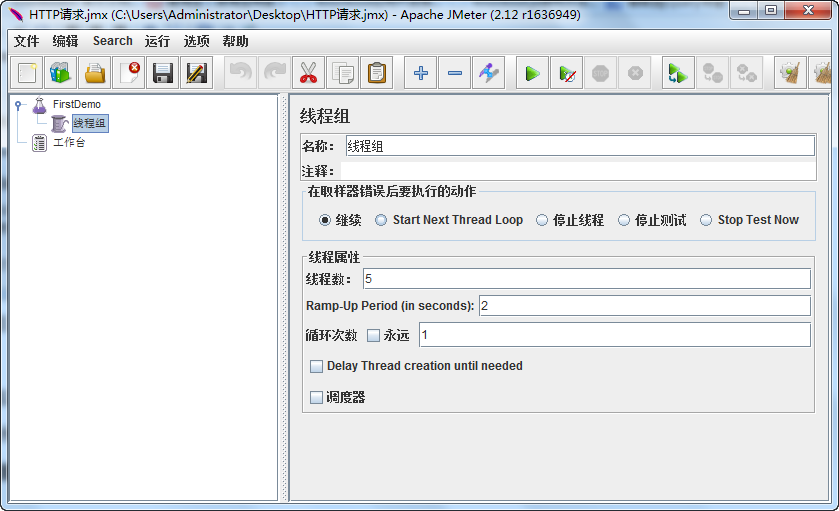This screenshot has height=511, width=839.
Task: Click the 线程数 thread count field
Action: [587, 279]
